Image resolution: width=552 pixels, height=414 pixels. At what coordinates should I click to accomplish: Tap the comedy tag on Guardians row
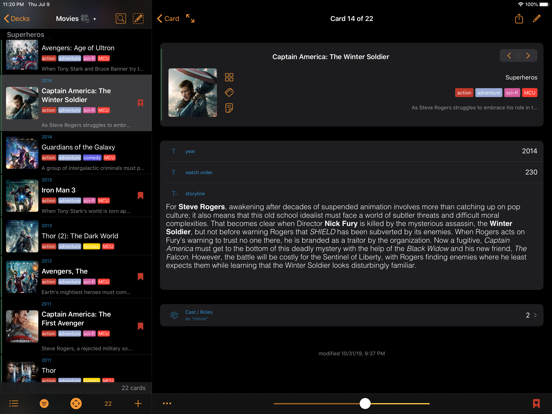tap(92, 157)
